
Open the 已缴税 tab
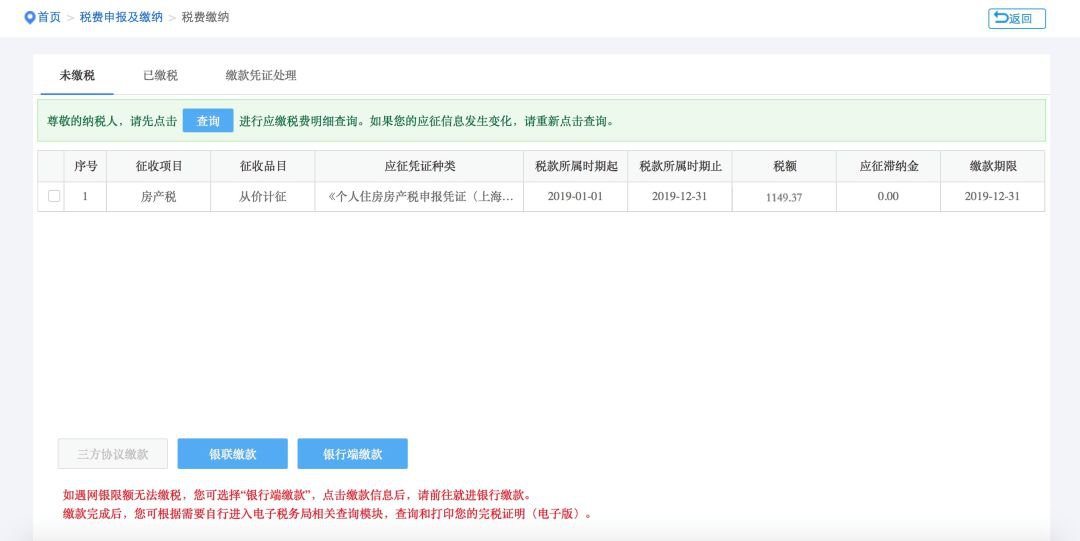click(160, 75)
